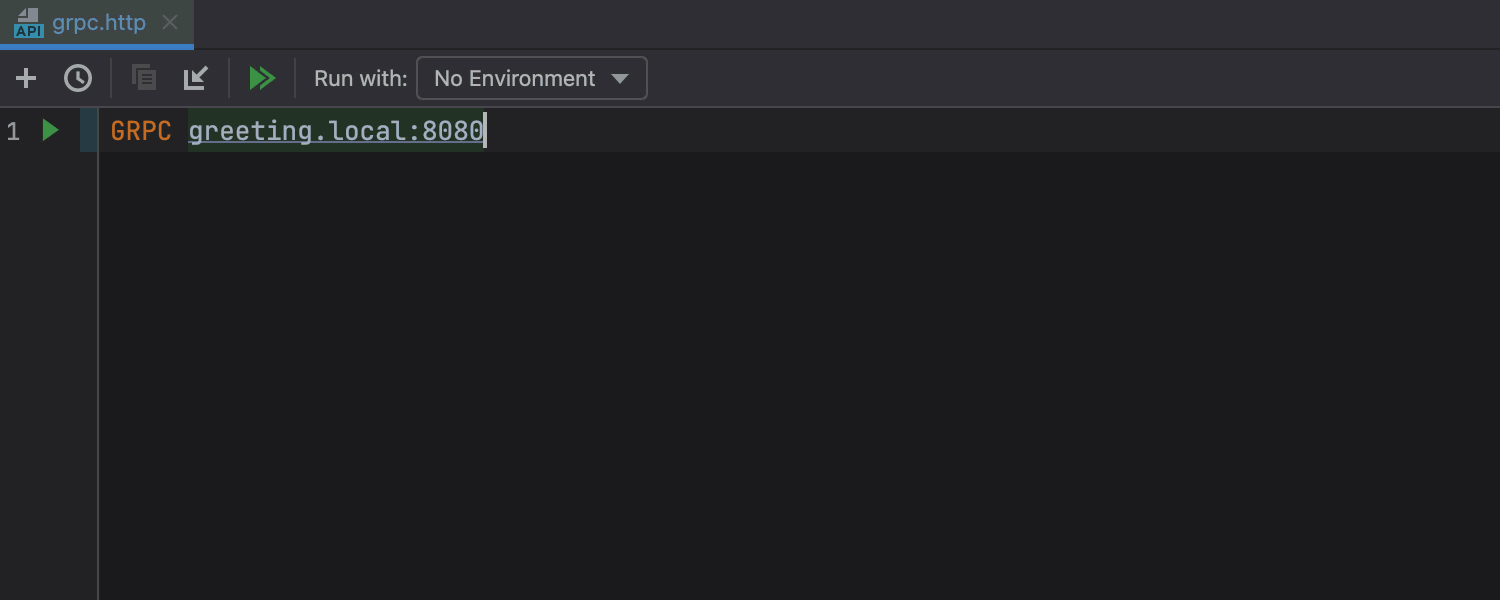
Task: Open the No Environment dropdown
Action: click(x=531, y=78)
